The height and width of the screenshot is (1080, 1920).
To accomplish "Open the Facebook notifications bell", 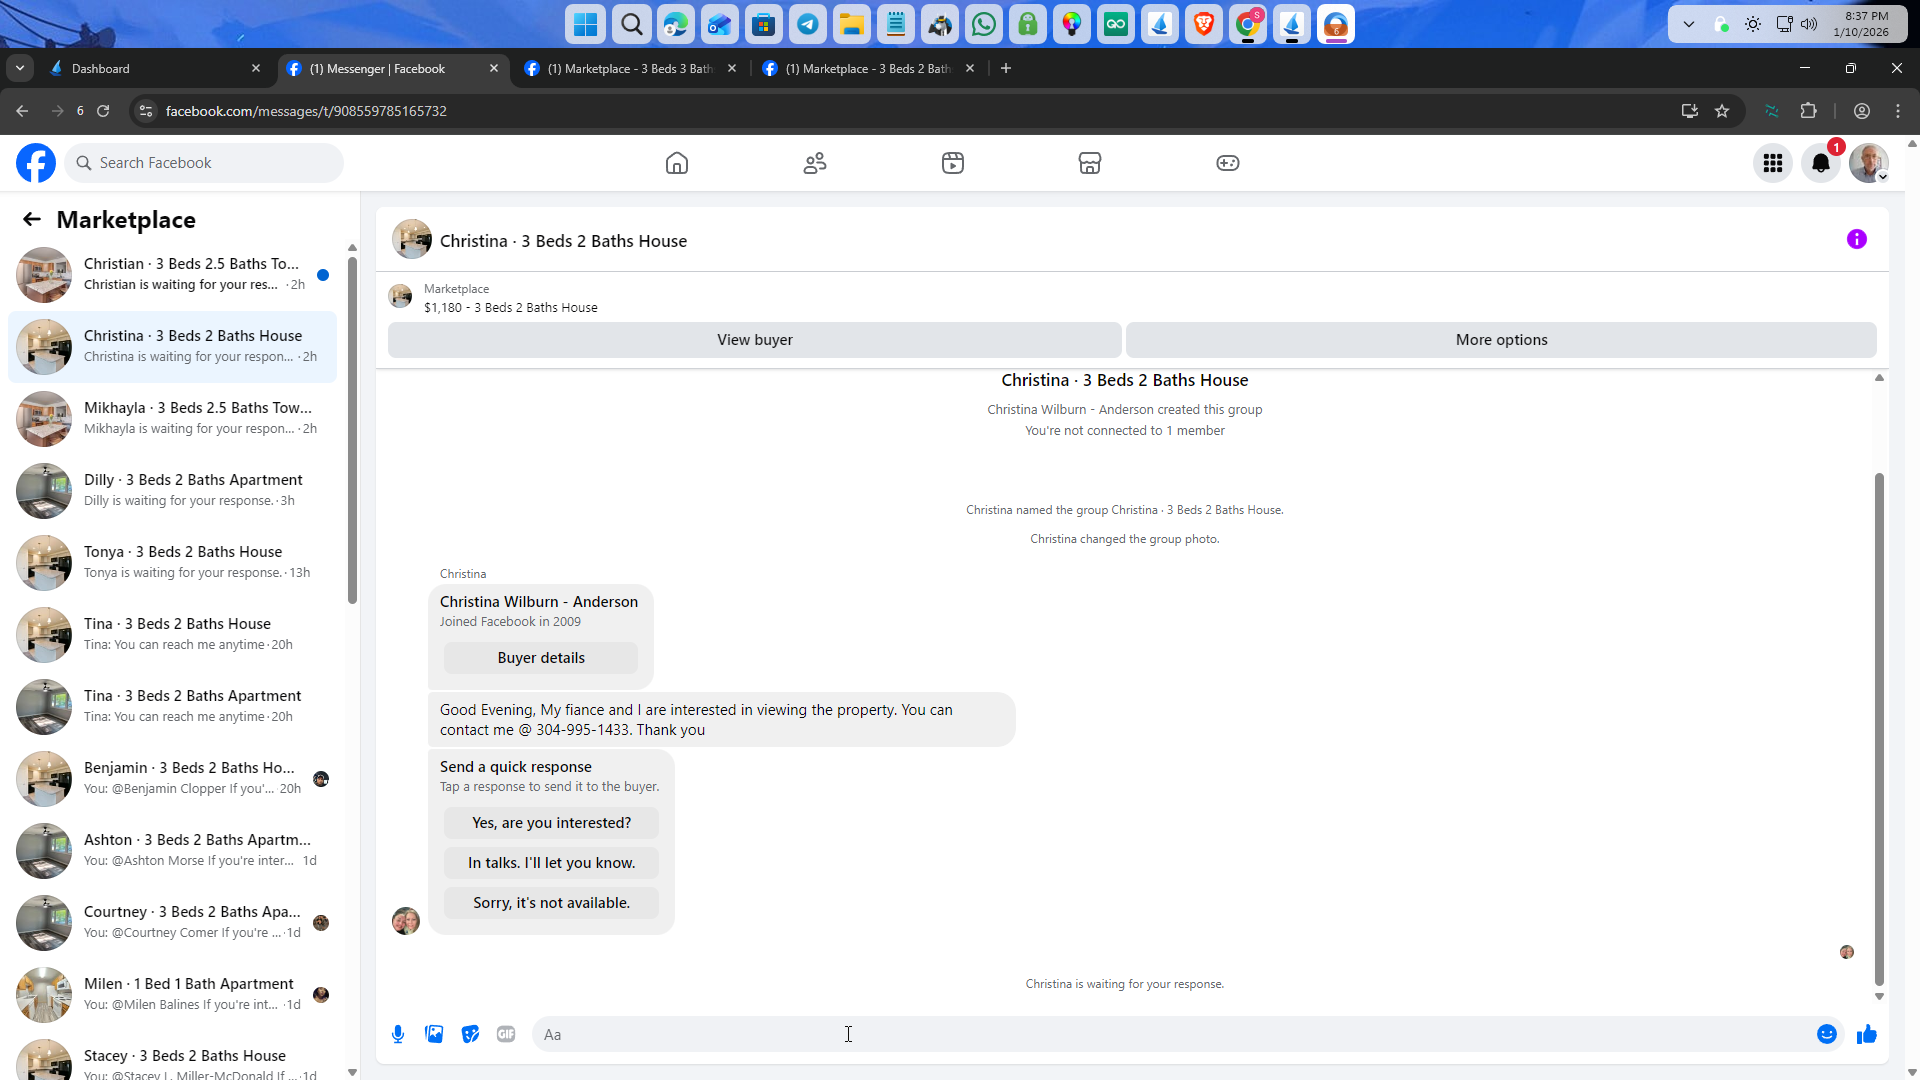I will (x=1821, y=163).
